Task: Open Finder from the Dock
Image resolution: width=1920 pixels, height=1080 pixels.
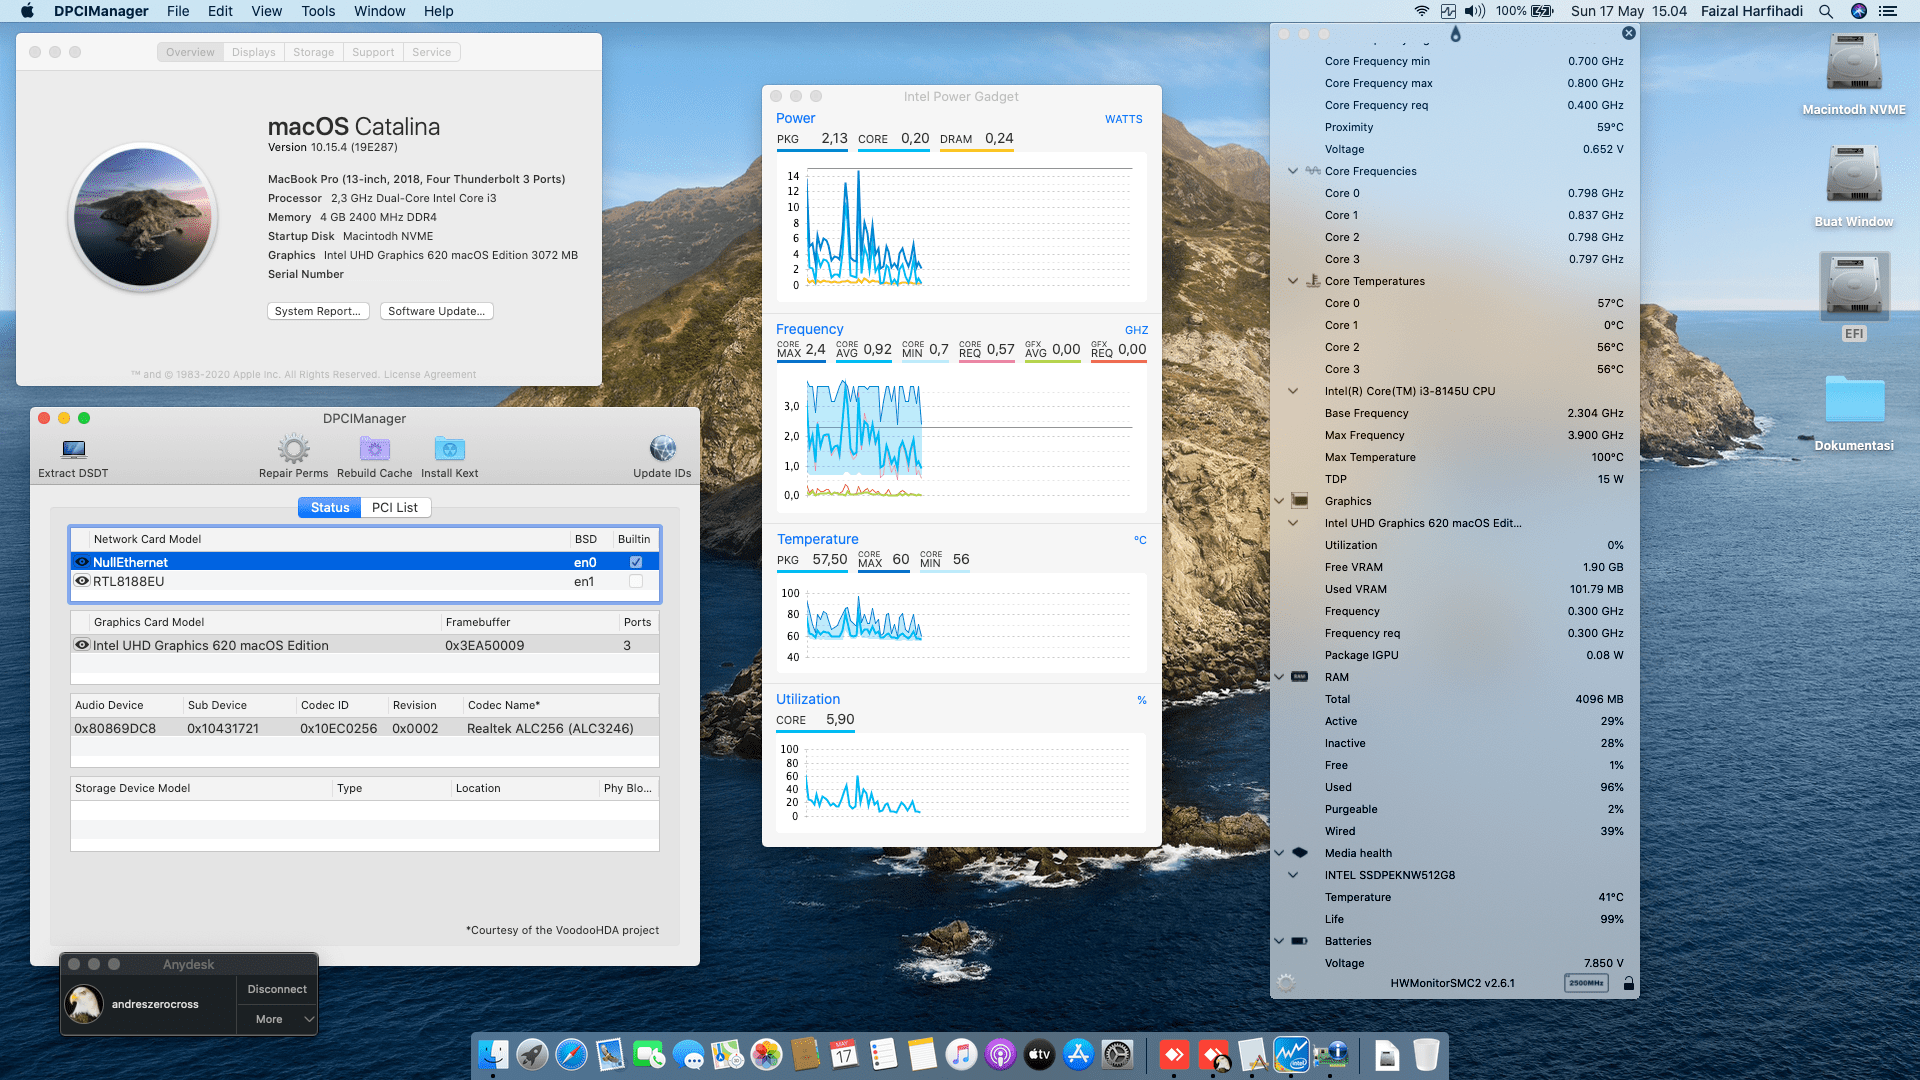Action: 493,1054
